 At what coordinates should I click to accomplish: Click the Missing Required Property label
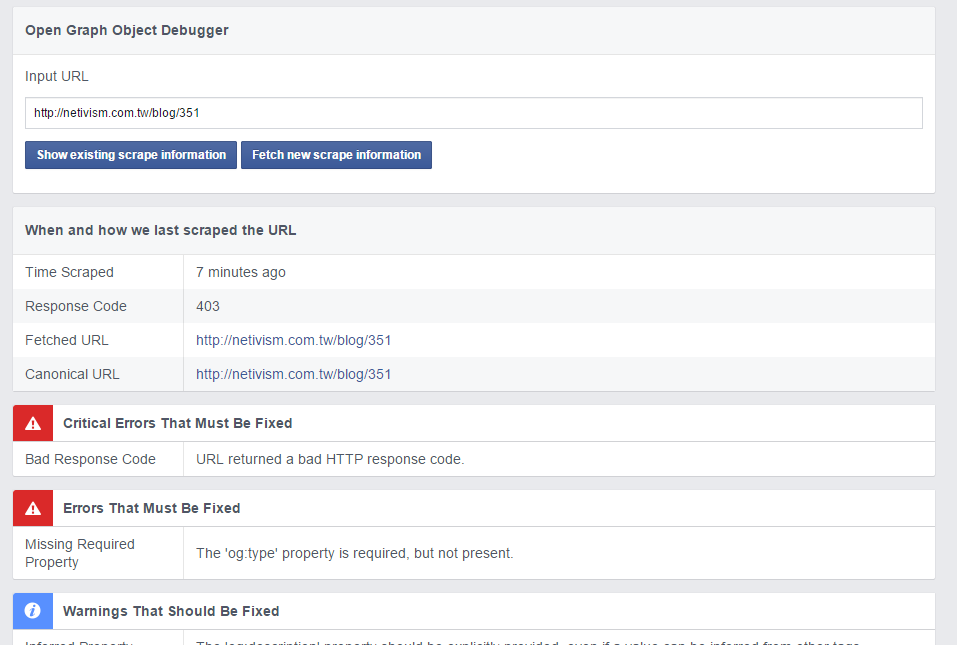pos(80,553)
